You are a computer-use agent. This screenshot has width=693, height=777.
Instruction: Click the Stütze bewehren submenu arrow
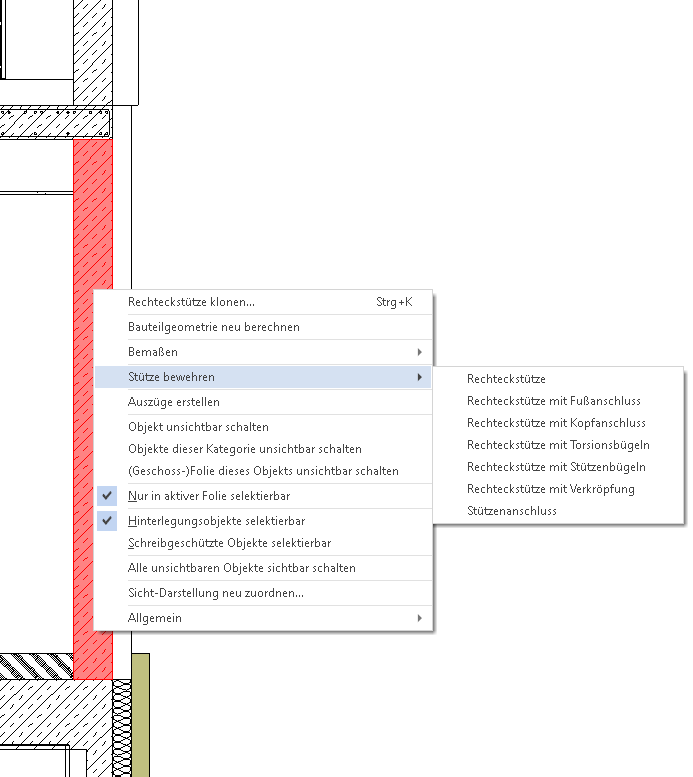tap(419, 377)
